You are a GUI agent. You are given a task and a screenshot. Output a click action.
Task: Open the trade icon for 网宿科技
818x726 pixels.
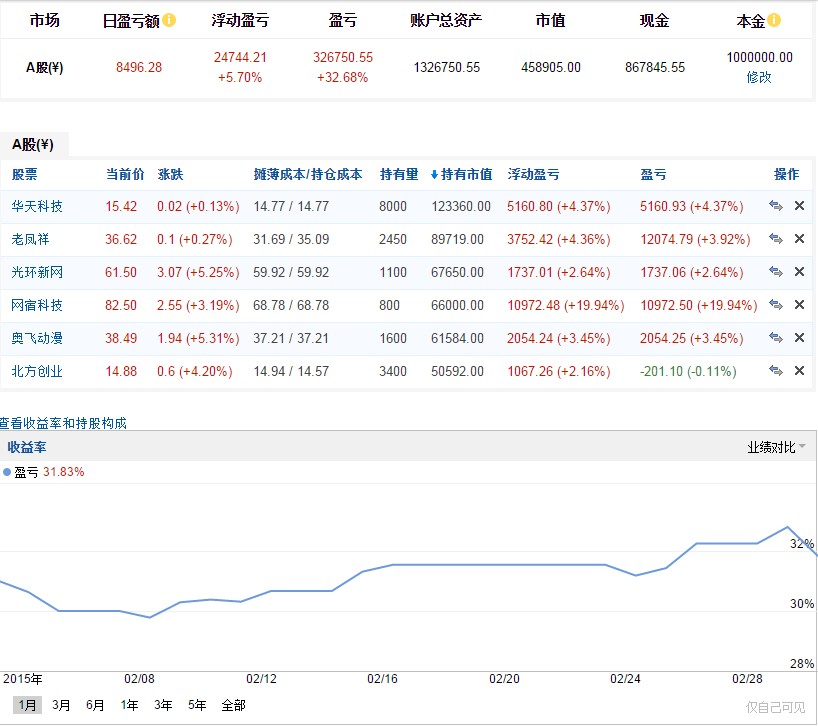[776, 304]
